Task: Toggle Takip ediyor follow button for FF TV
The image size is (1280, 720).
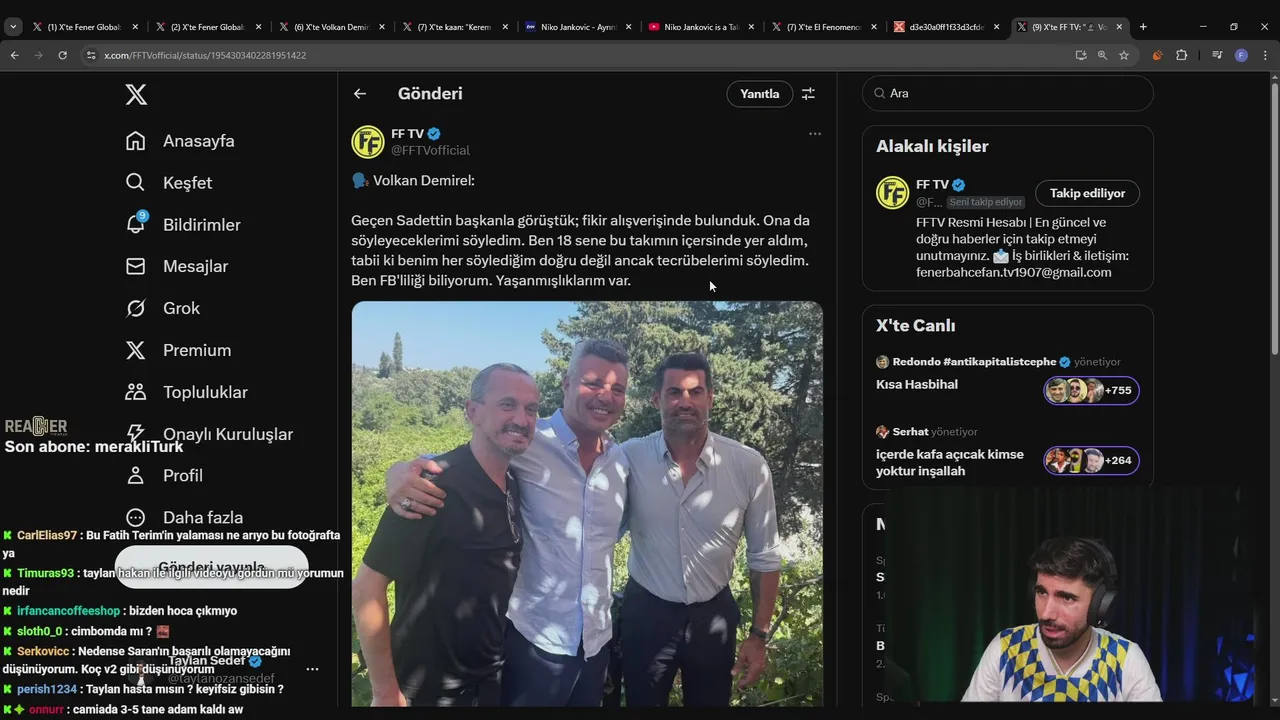Action: [1087, 193]
